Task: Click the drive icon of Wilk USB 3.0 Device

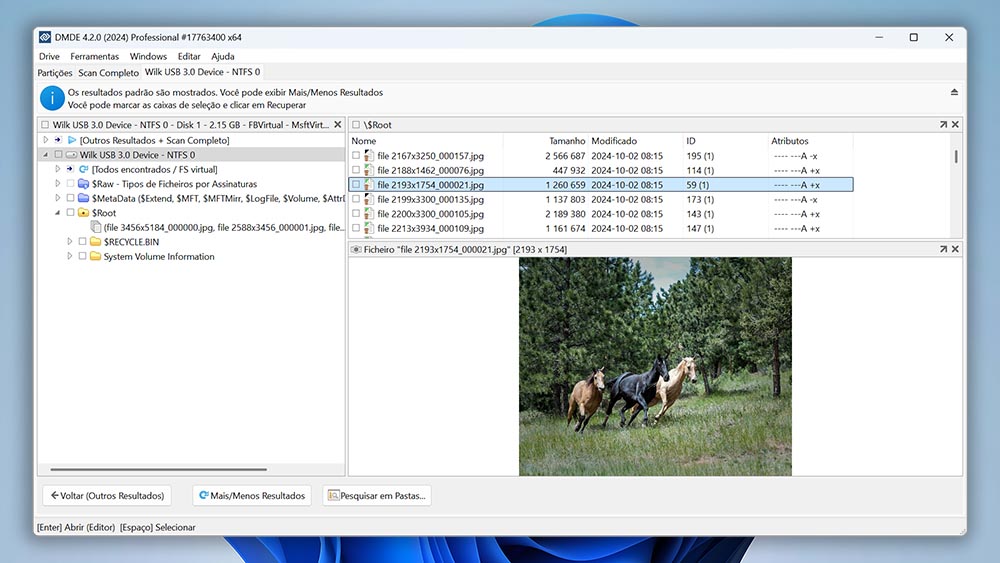Action: coord(71,155)
